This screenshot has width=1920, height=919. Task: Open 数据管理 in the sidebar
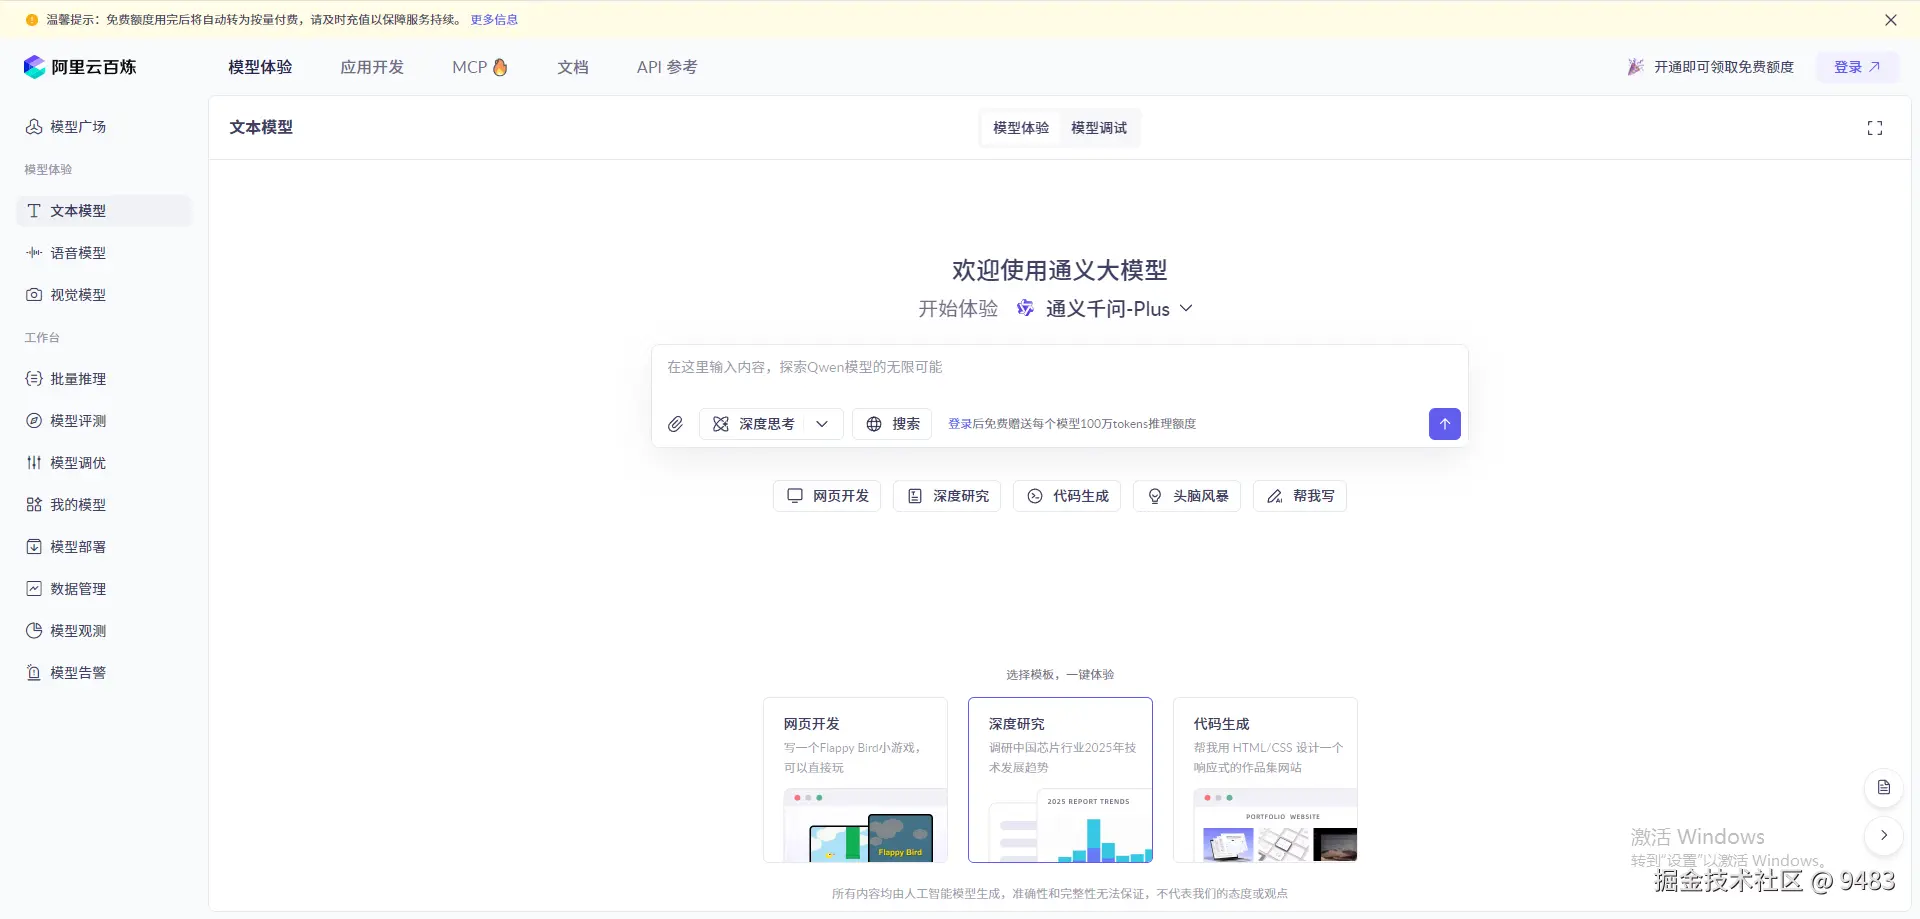pyautogui.click(x=103, y=589)
